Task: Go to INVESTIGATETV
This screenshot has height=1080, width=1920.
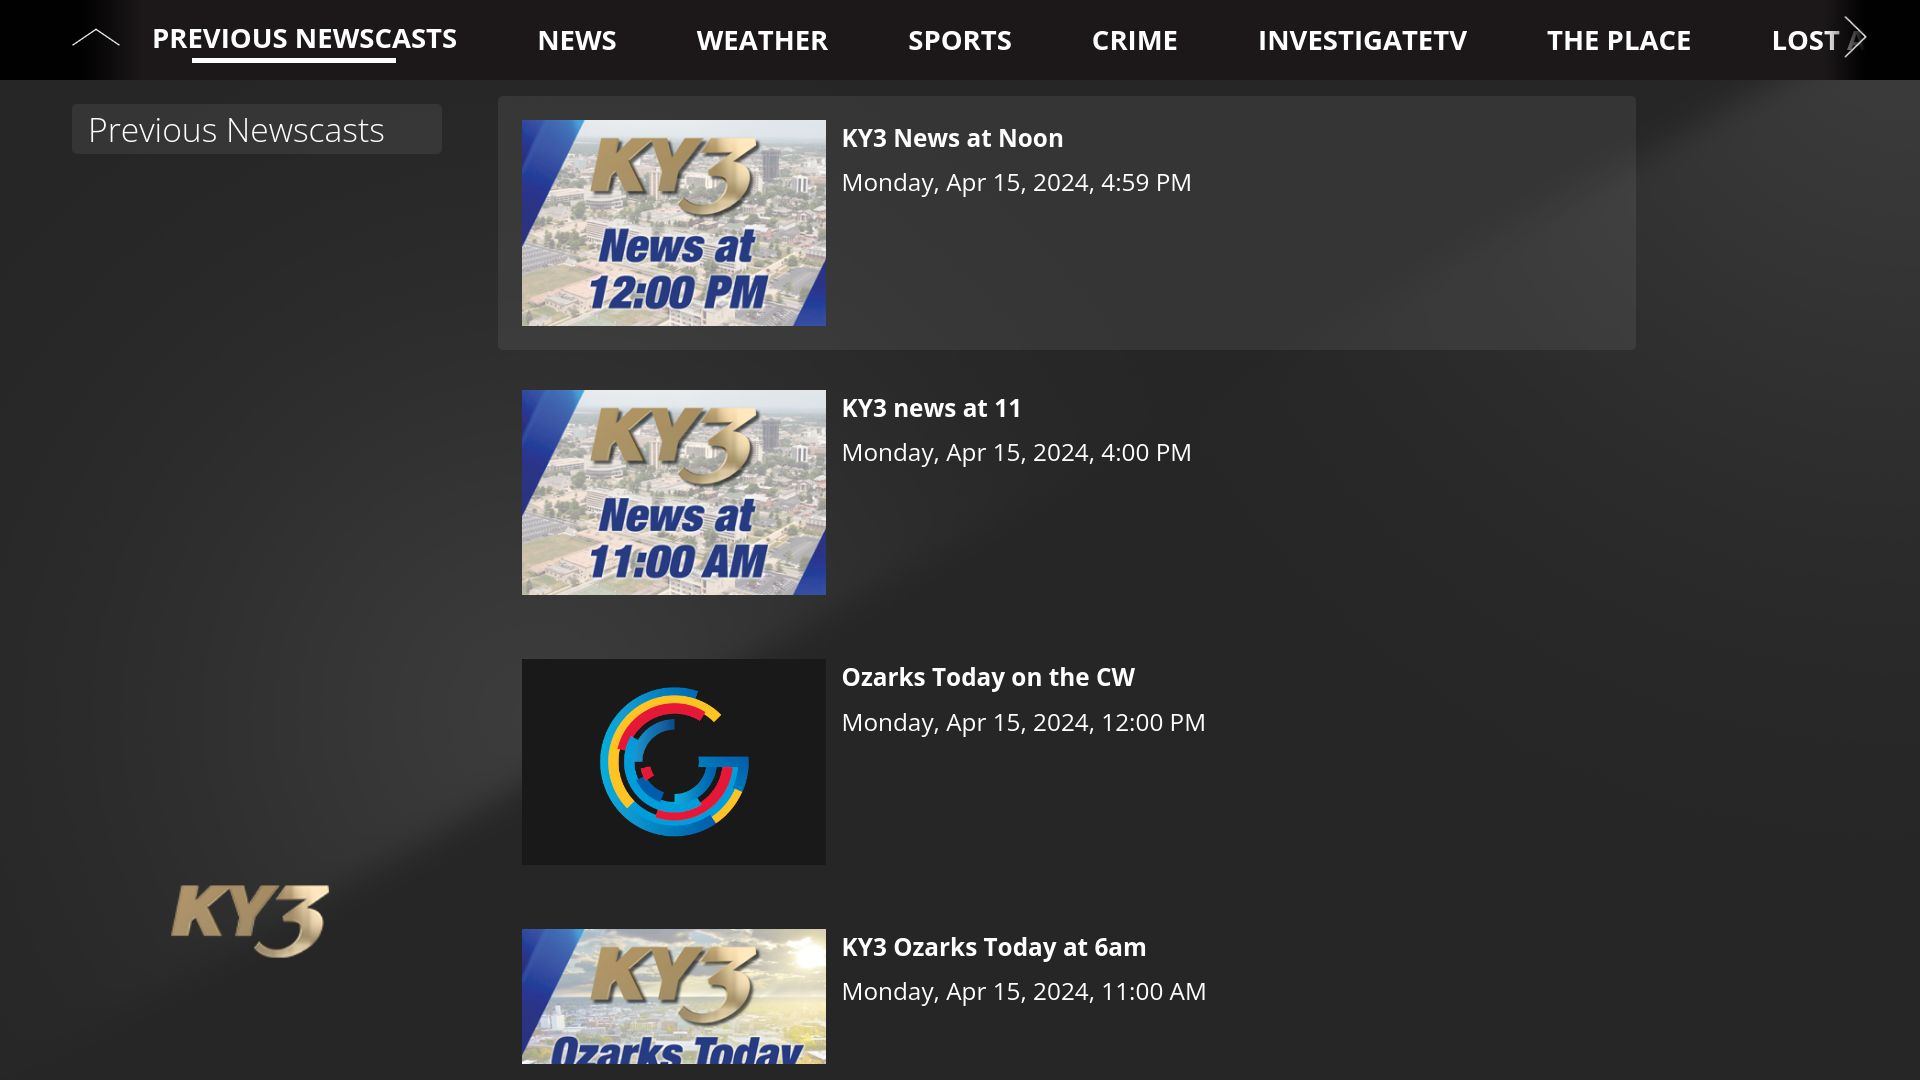Action: [1363, 40]
